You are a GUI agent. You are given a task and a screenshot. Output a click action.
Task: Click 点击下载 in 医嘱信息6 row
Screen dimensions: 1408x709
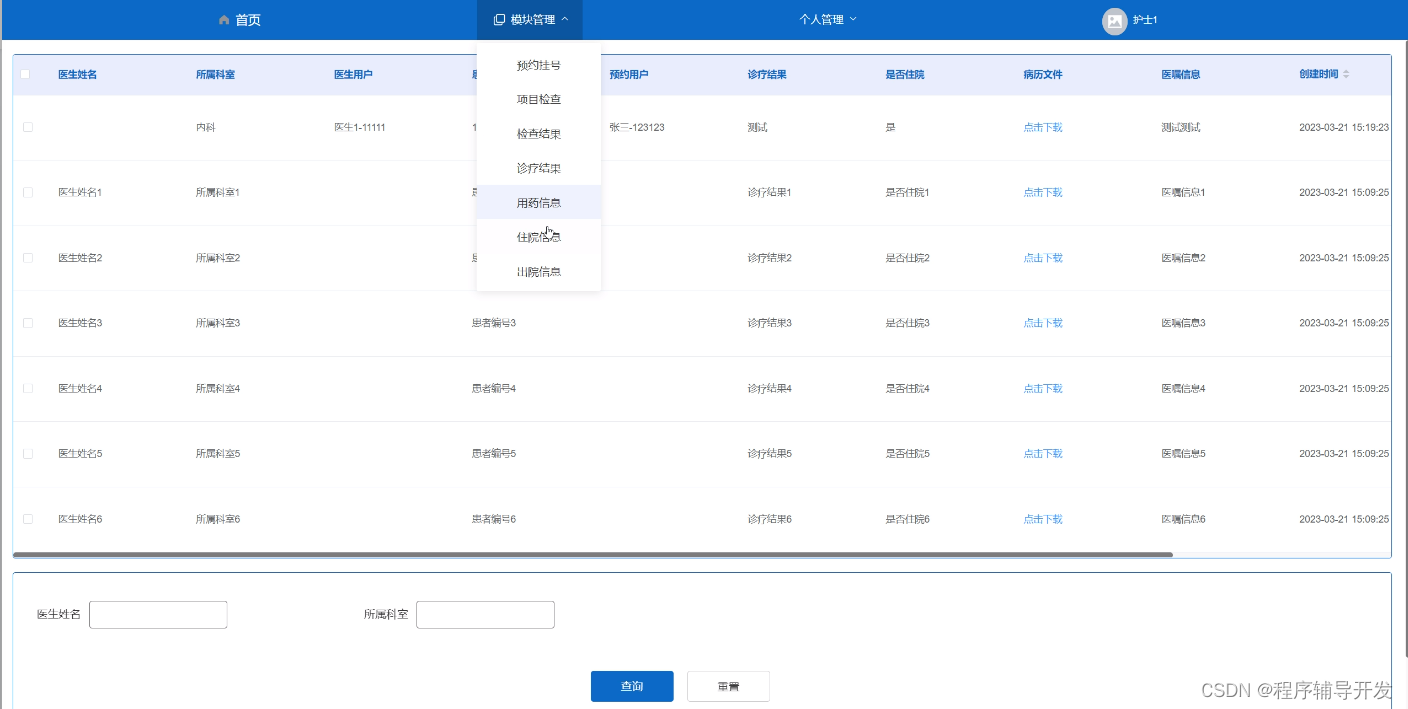coord(1043,519)
